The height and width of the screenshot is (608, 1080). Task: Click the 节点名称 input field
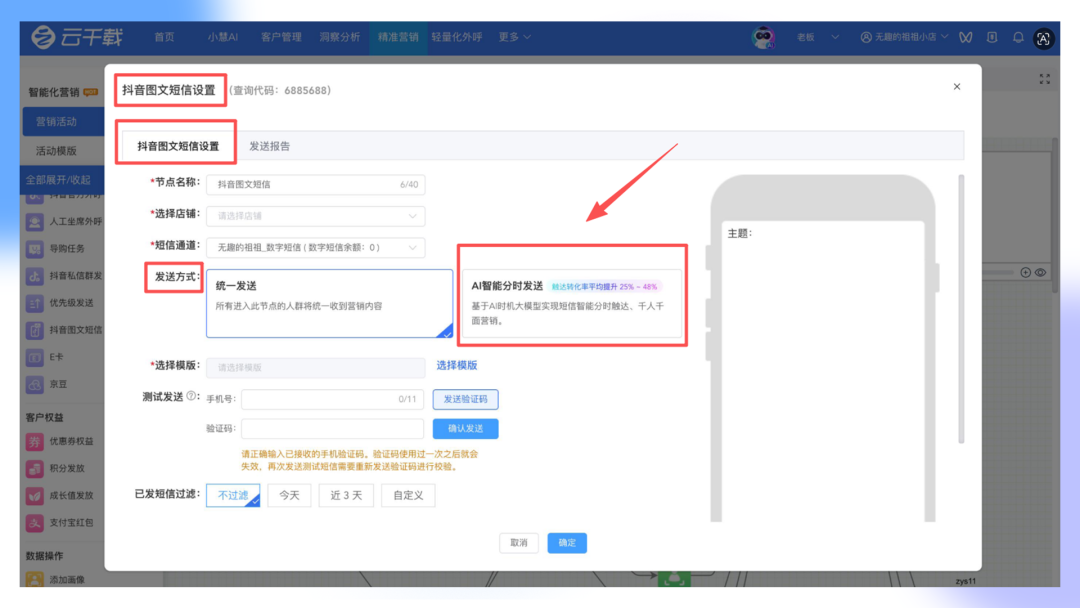click(315, 185)
